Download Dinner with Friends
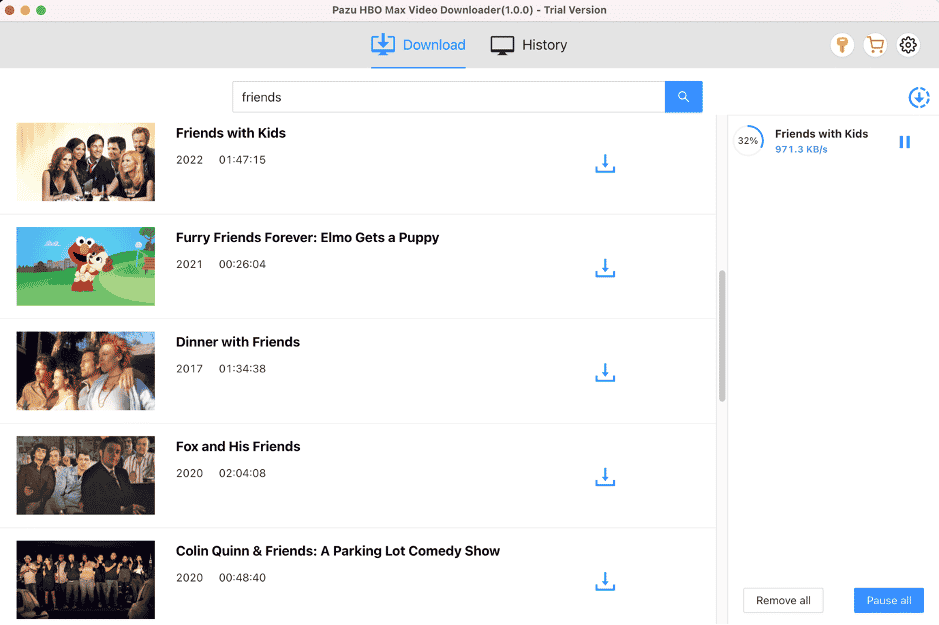939x625 pixels. pyautogui.click(x=605, y=373)
